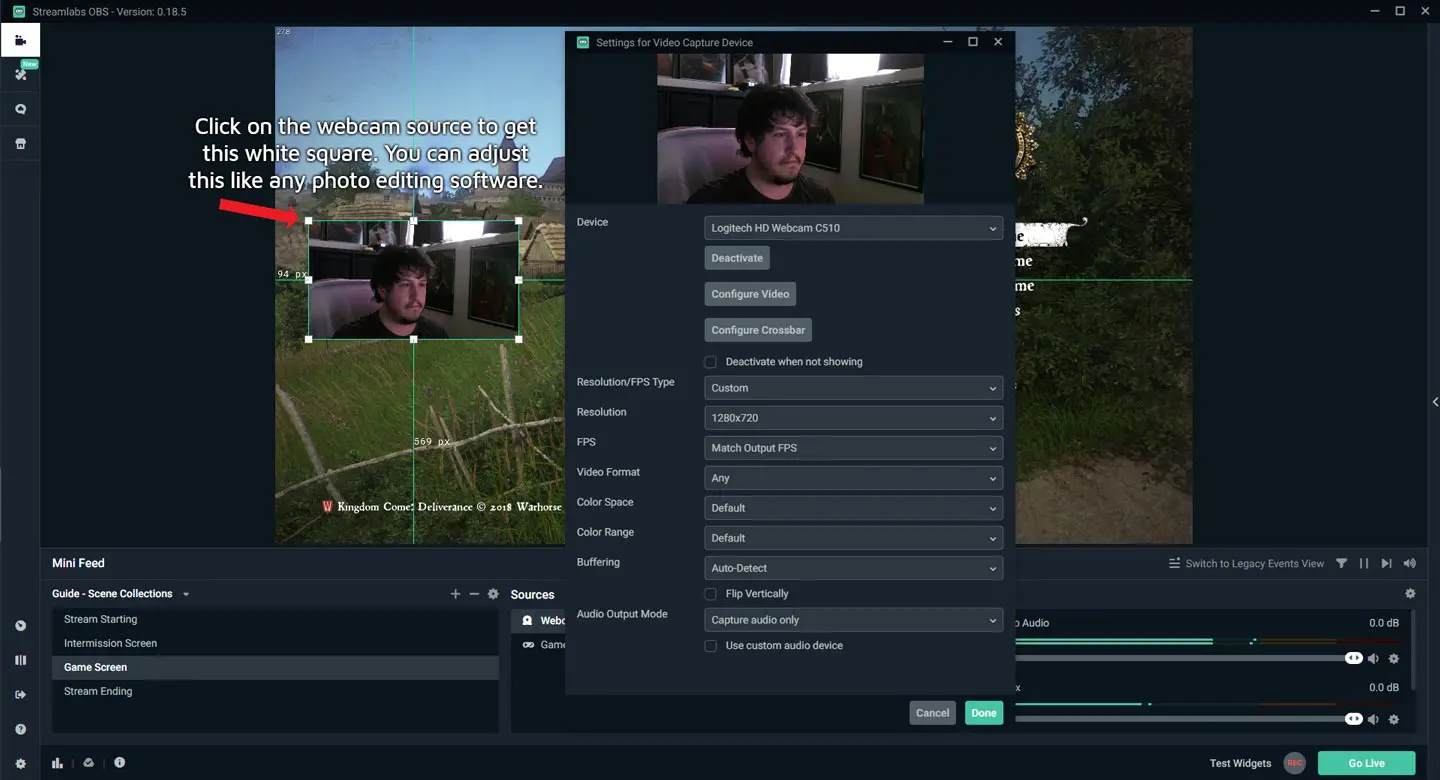Screen dimensions: 1440x780
Task: Enable Flip Vertically checkbox
Action: click(711, 594)
